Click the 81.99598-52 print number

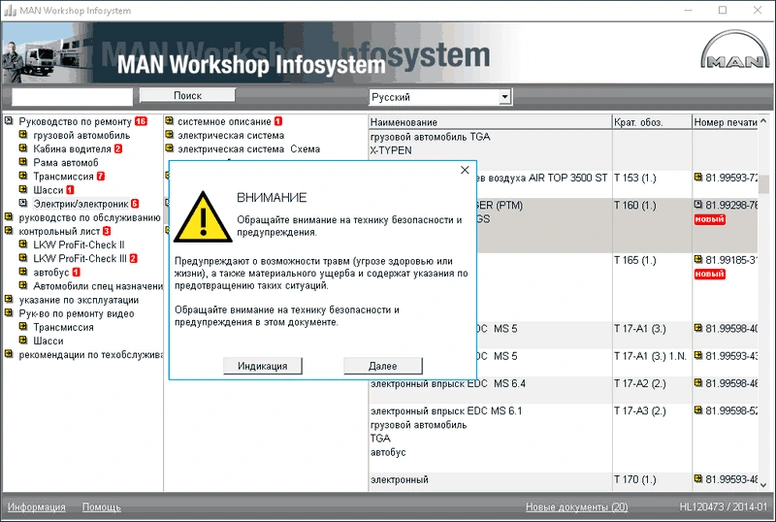pos(731,411)
